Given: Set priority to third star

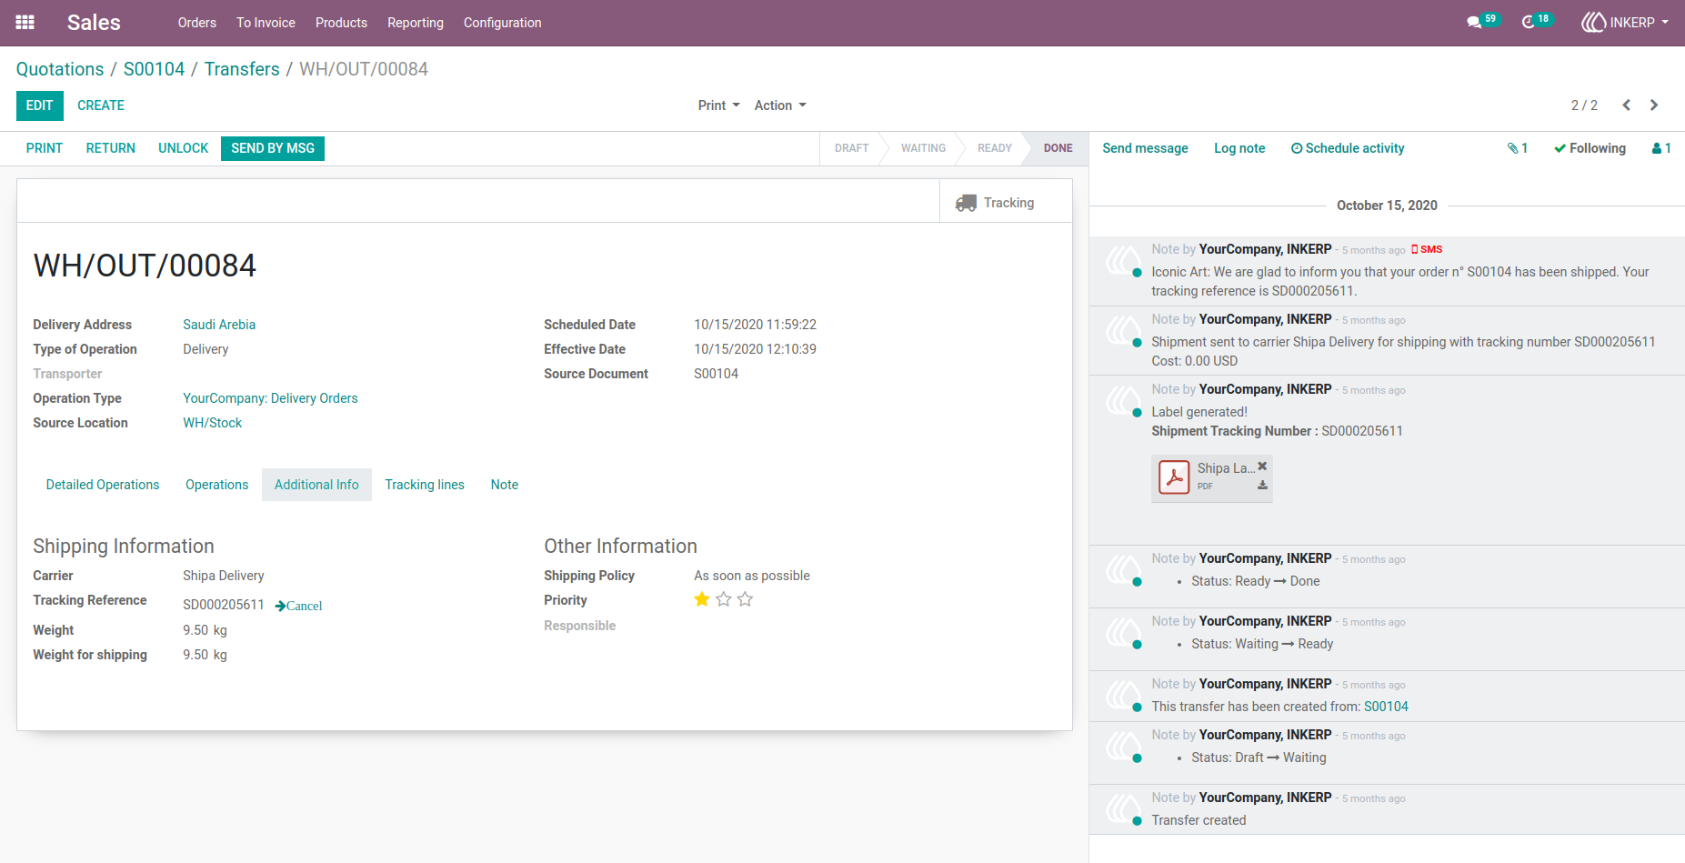Looking at the screenshot, I should point(745,600).
